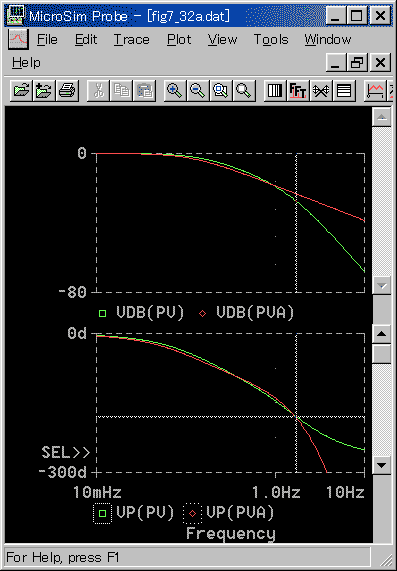This screenshot has height=571, width=397.
Task: Click the lower plot scrollbar down arrow
Action: pos(381,465)
